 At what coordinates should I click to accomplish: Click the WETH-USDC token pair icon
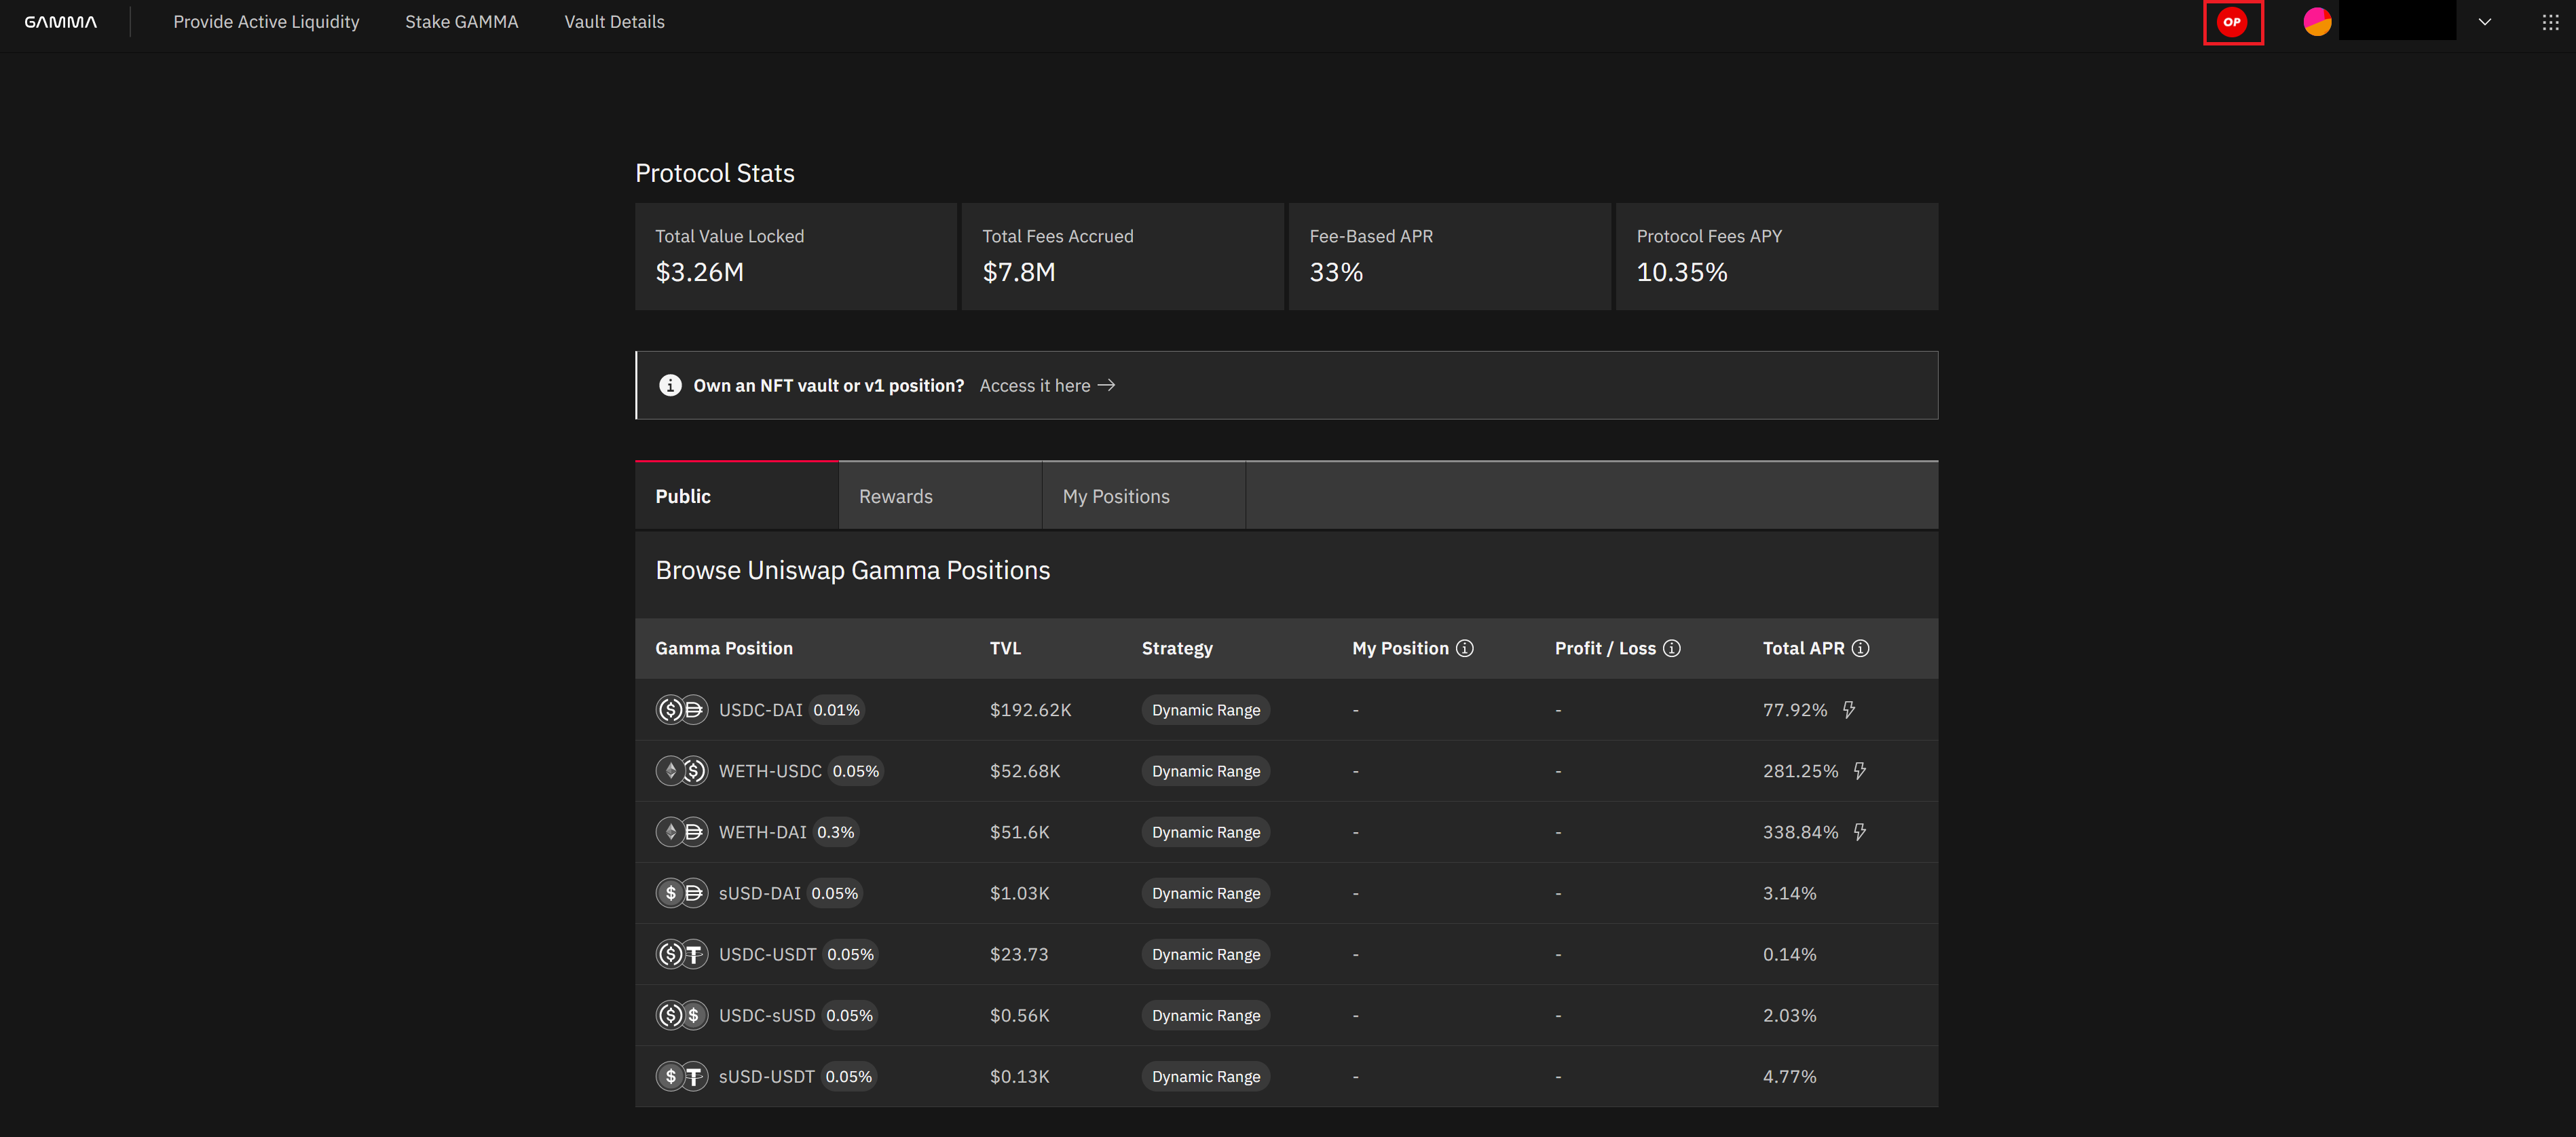pyautogui.click(x=682, y=771)
